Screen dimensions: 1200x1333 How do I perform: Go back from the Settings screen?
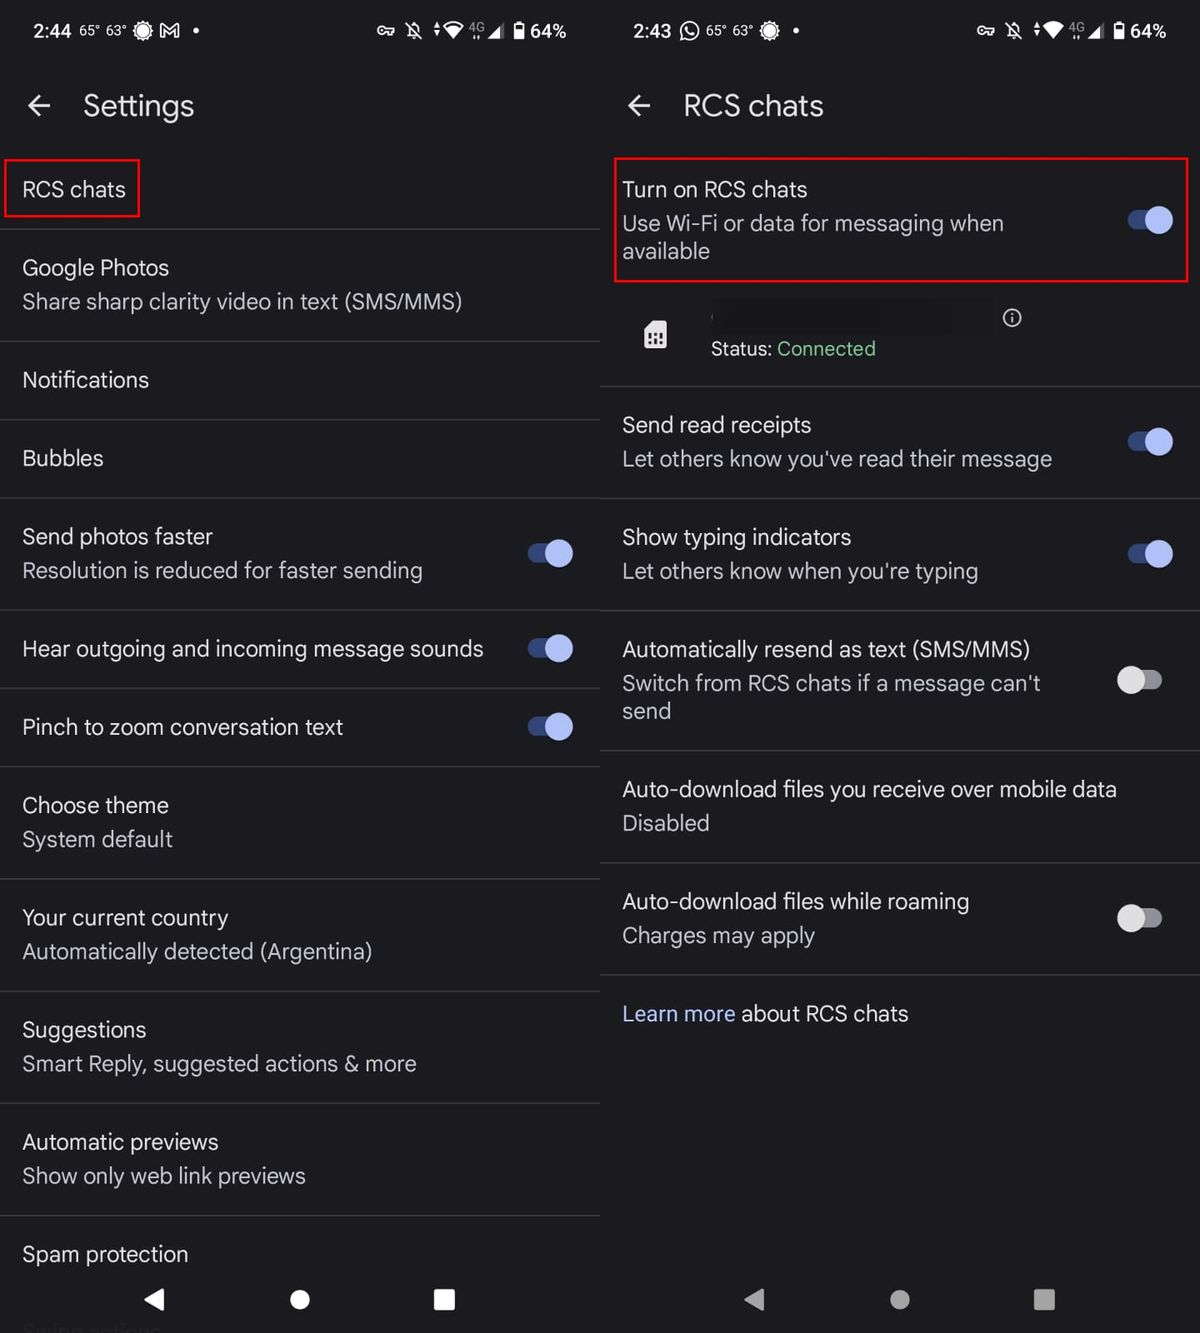coord(39,105)
